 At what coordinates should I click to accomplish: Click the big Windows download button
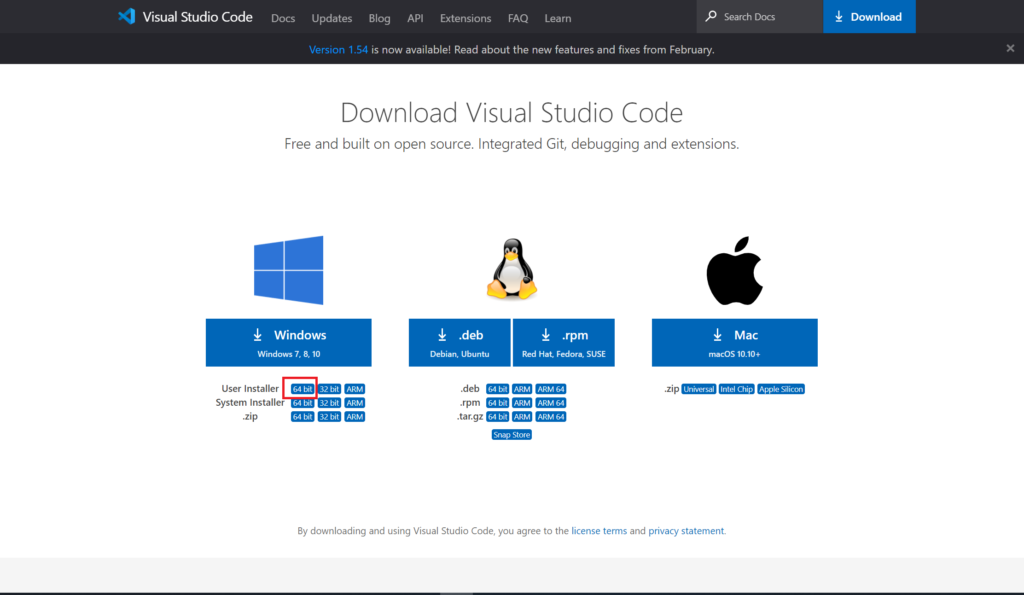click(x=289, y=342)
